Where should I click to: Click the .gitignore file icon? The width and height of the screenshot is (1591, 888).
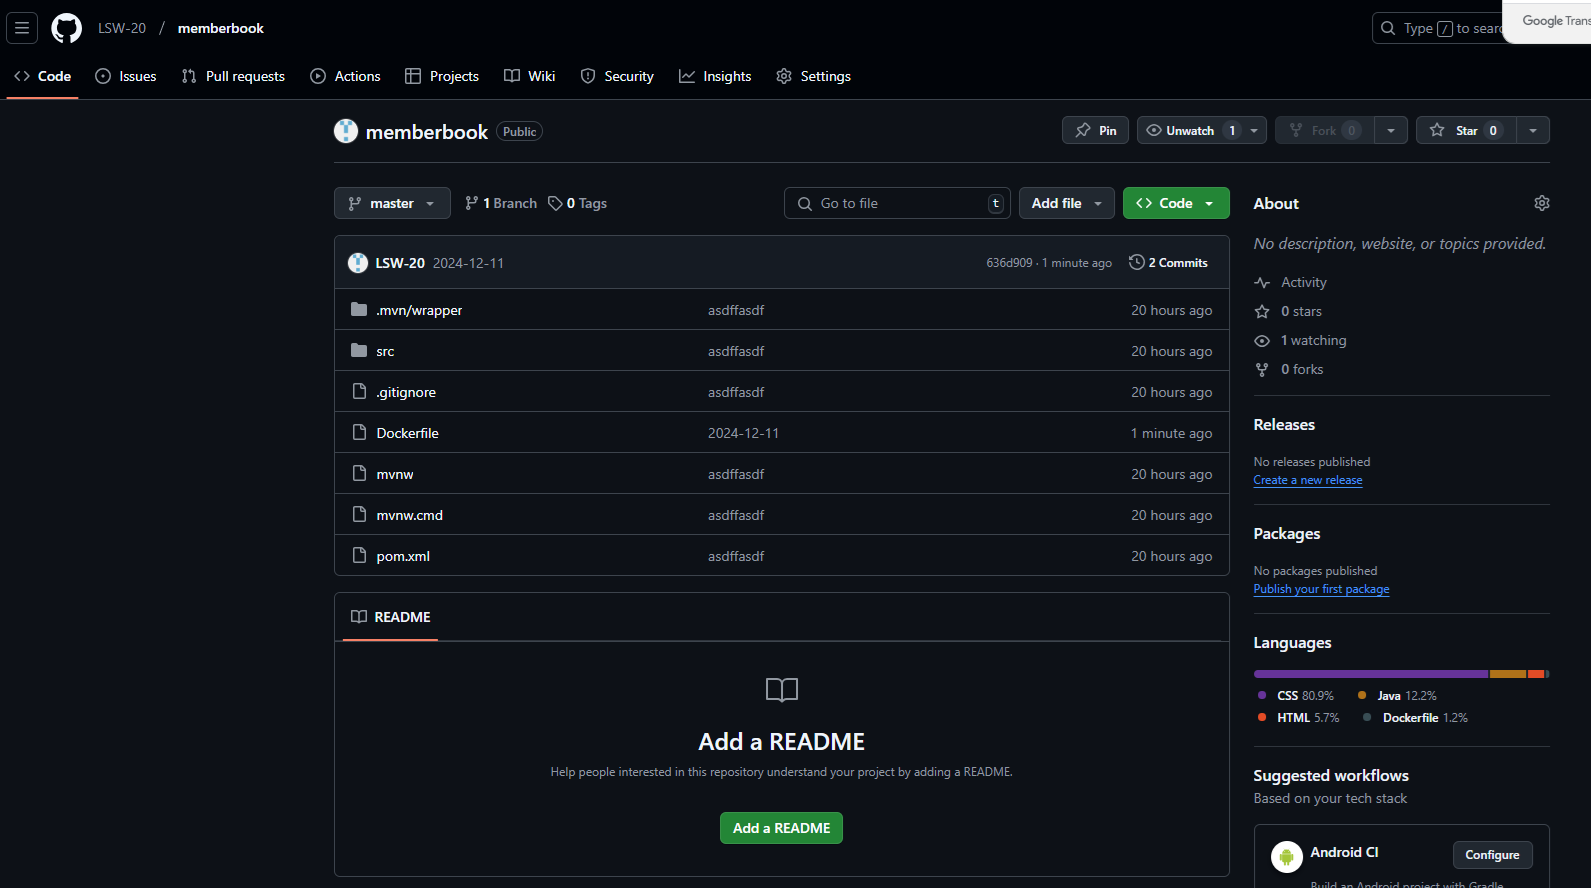point(359,392)
